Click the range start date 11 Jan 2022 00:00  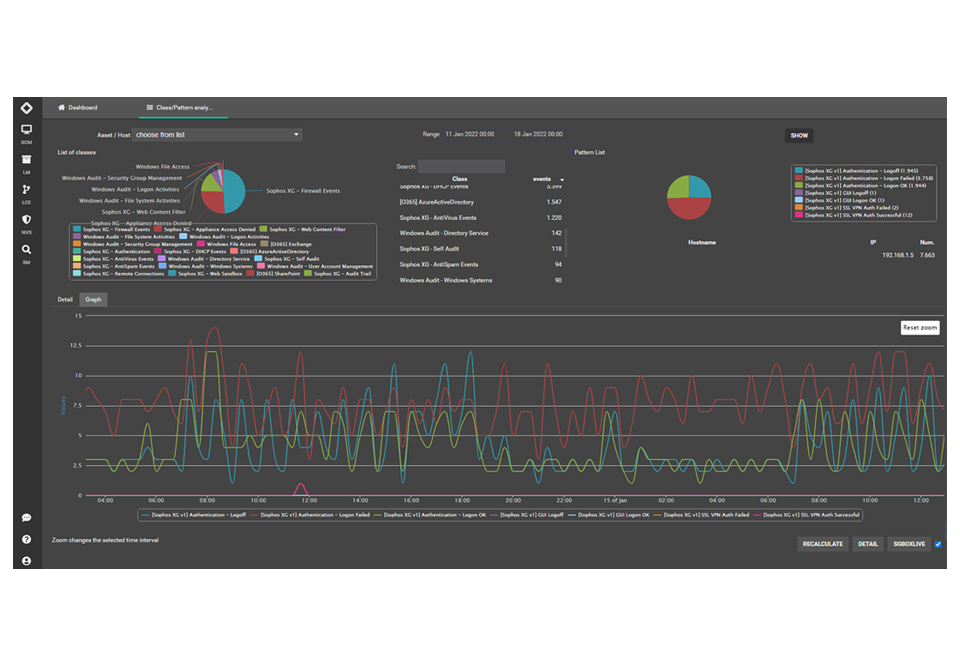pyautogui.click(x=470, y=134)
